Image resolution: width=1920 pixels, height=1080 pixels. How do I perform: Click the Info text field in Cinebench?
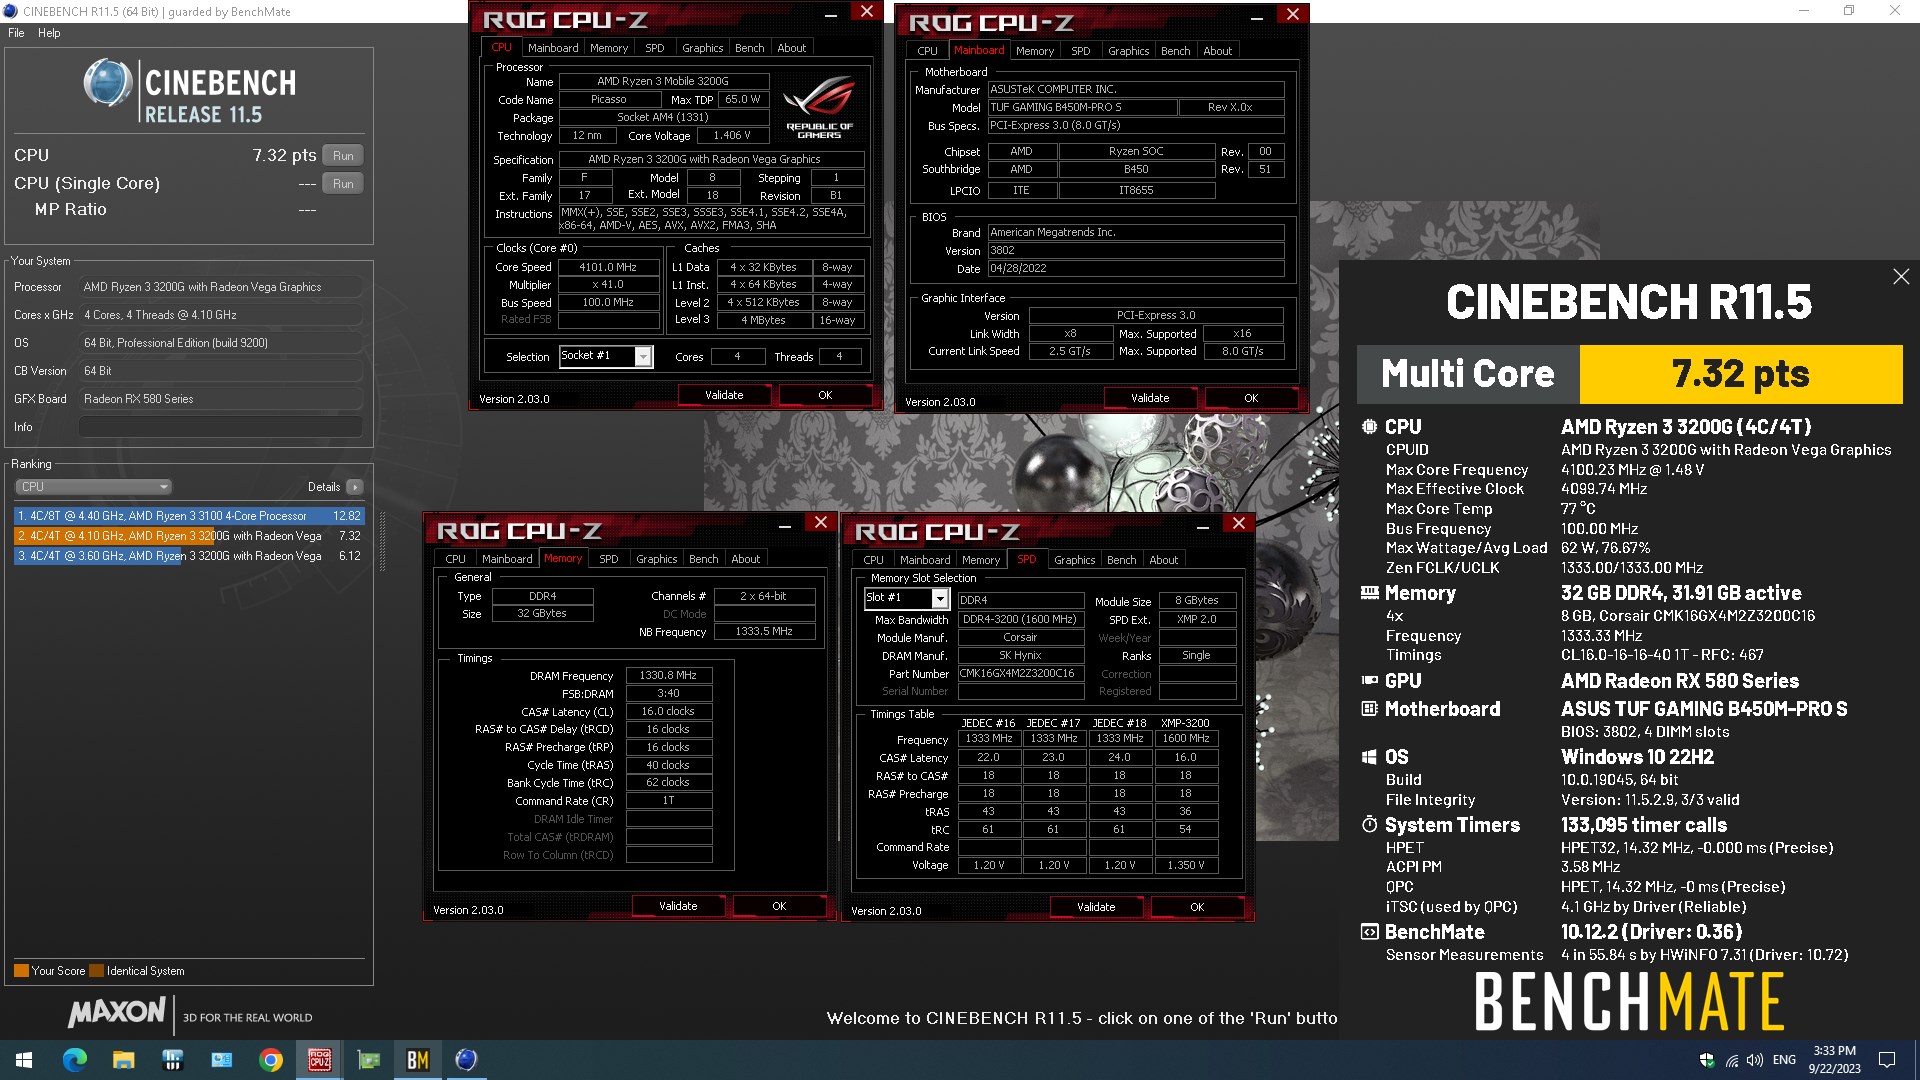(220, 427)
